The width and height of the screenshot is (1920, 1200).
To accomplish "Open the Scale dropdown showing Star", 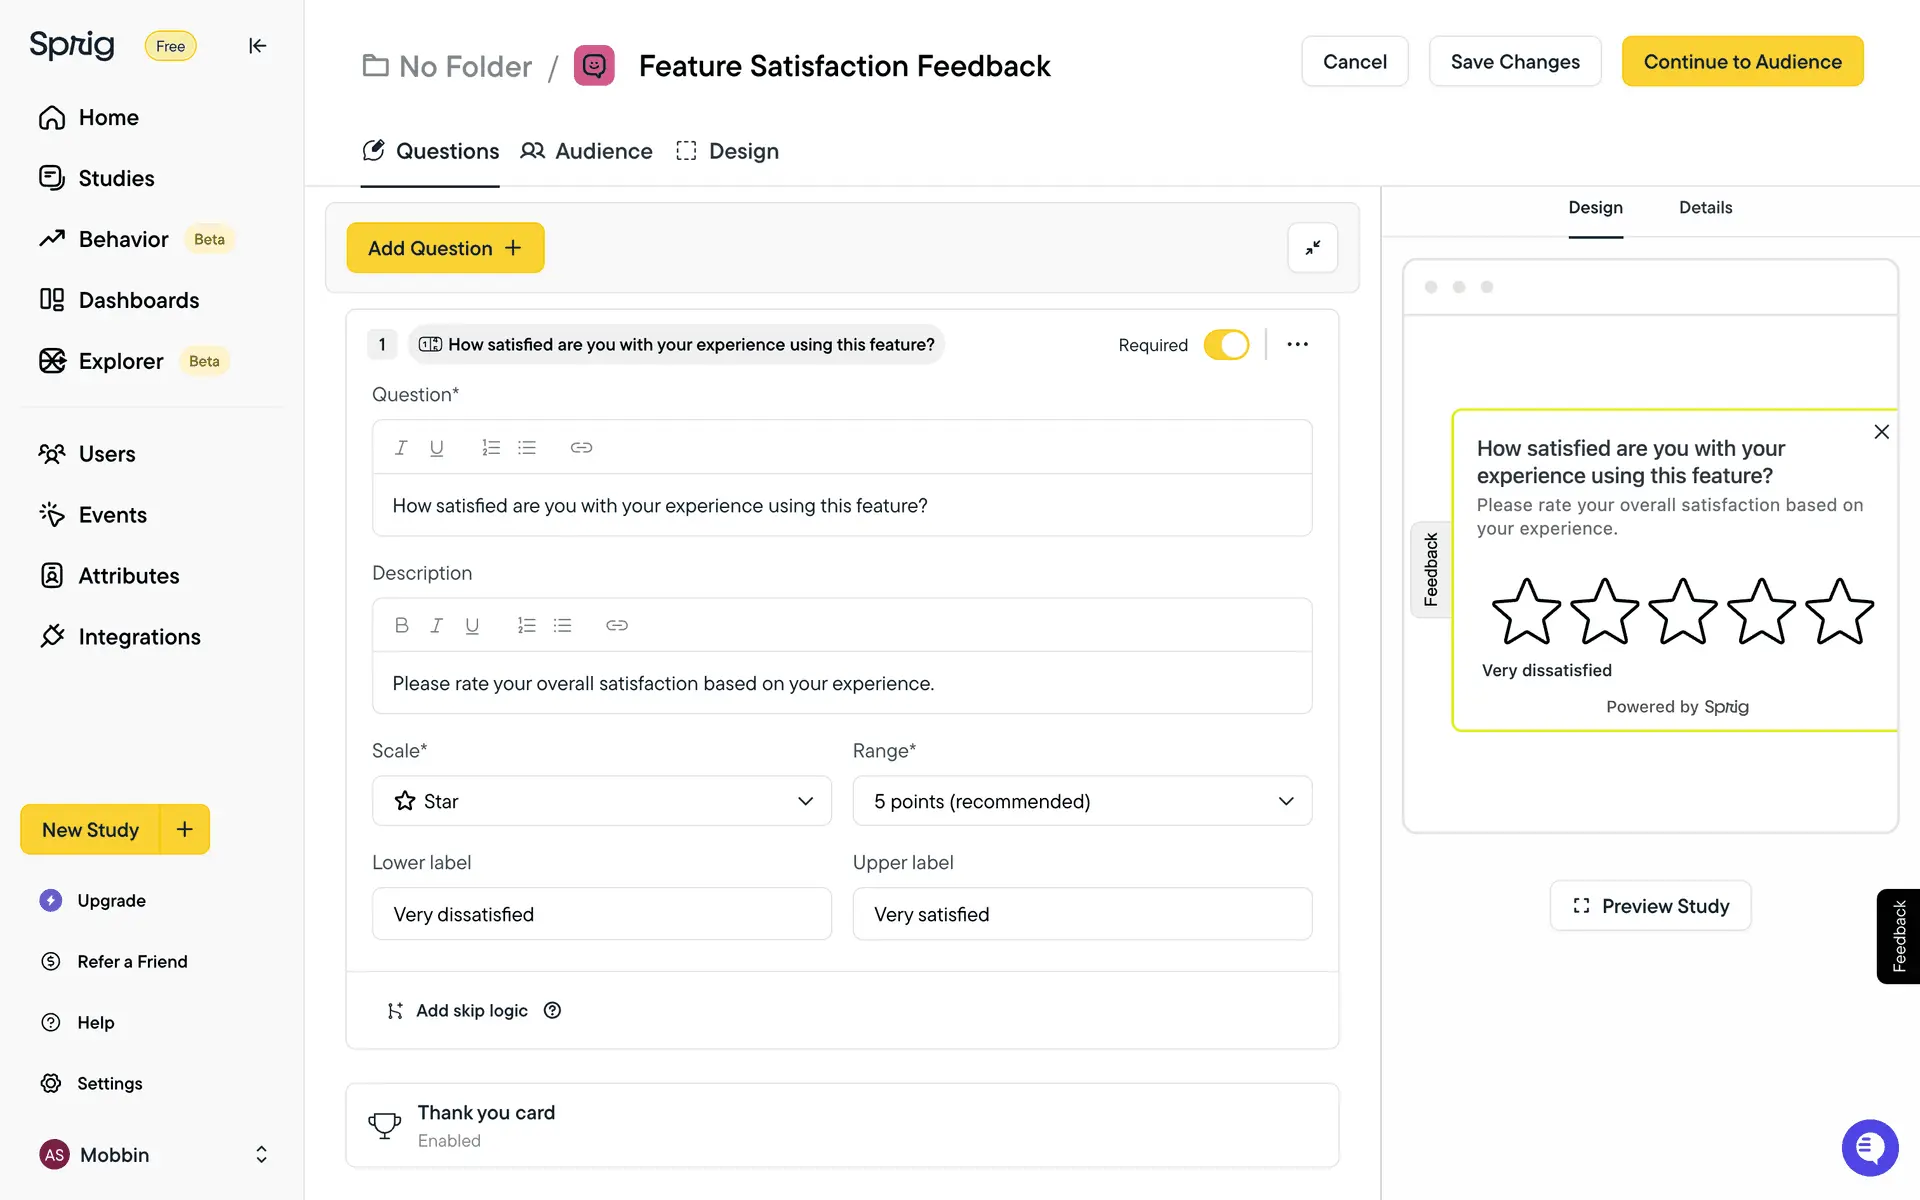I will tap(601, 801).
